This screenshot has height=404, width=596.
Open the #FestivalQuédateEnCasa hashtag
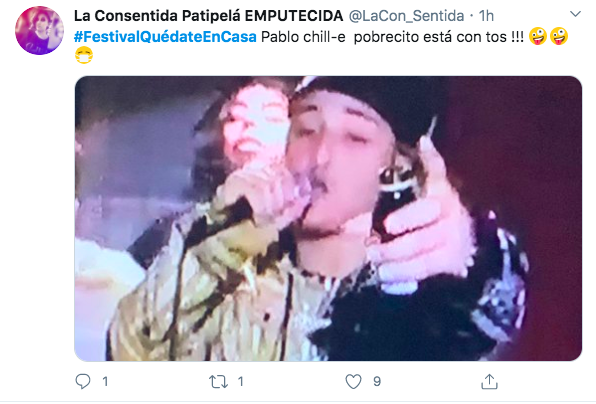165,37
